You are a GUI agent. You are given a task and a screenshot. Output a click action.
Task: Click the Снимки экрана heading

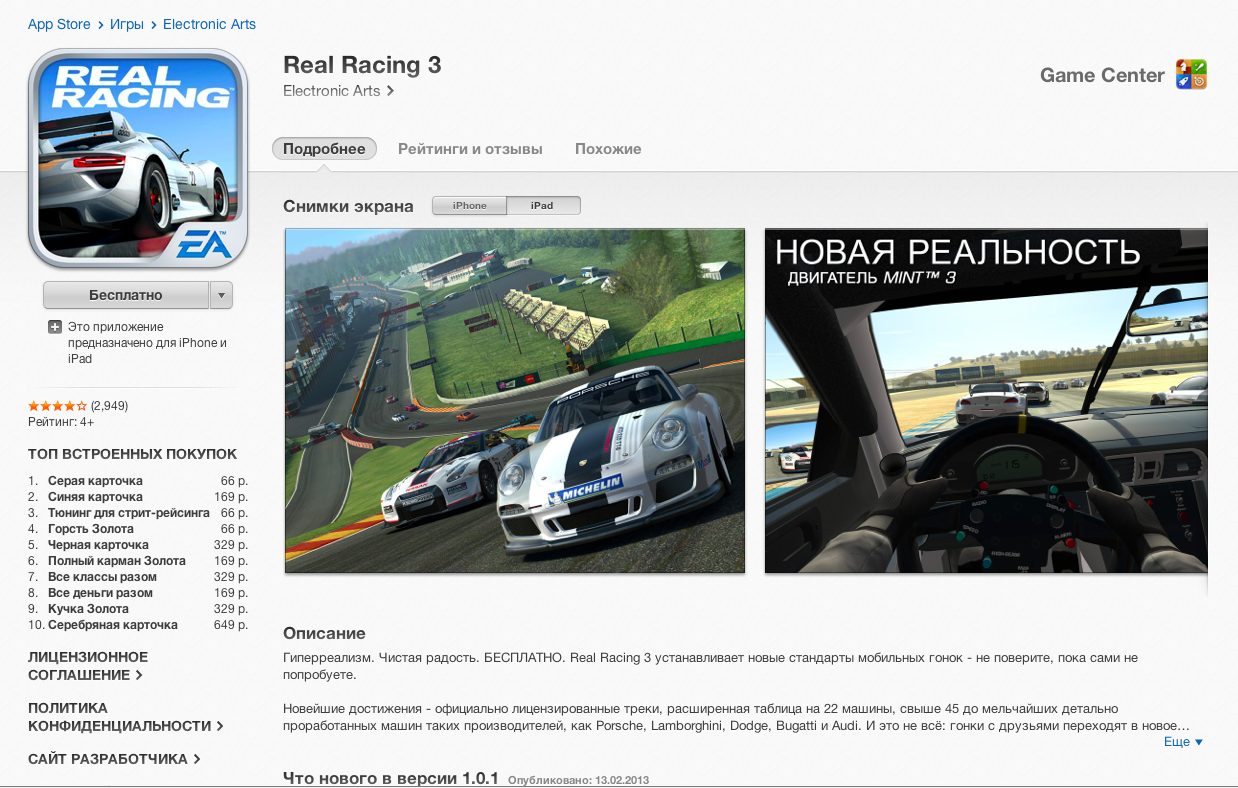coord(348,207)
